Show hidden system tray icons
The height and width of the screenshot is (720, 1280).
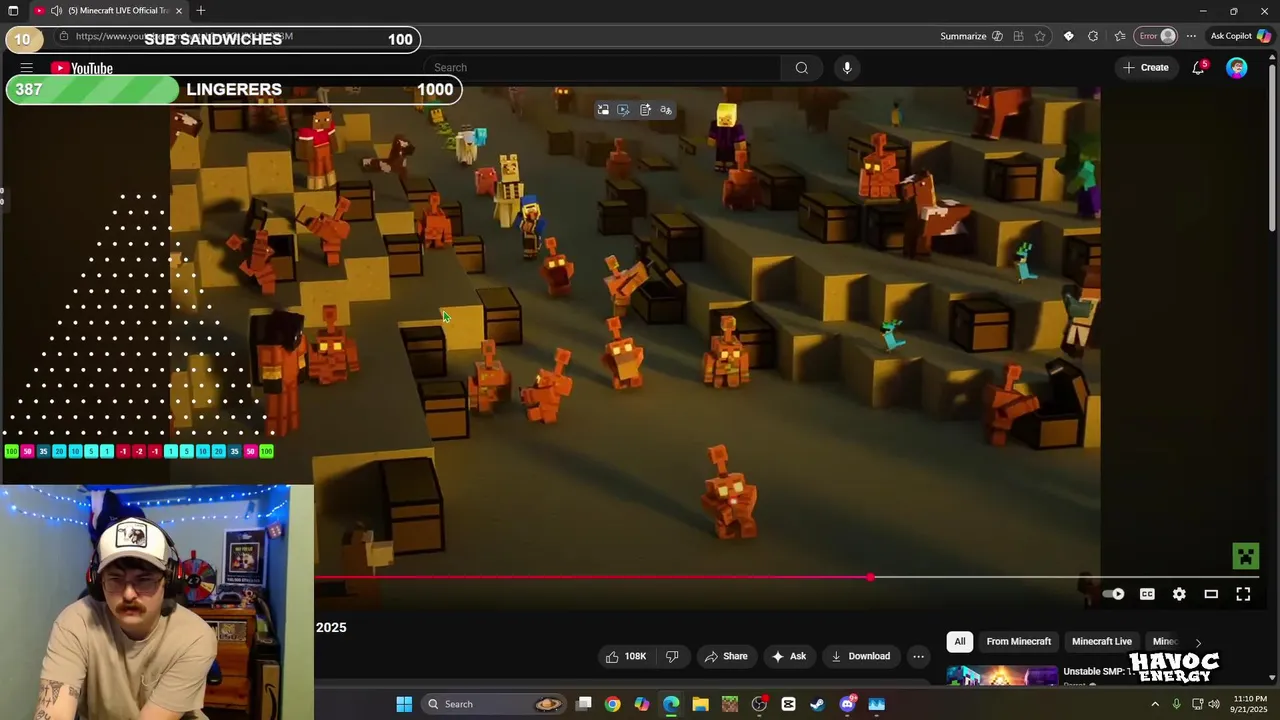(x=1155, y=704)
